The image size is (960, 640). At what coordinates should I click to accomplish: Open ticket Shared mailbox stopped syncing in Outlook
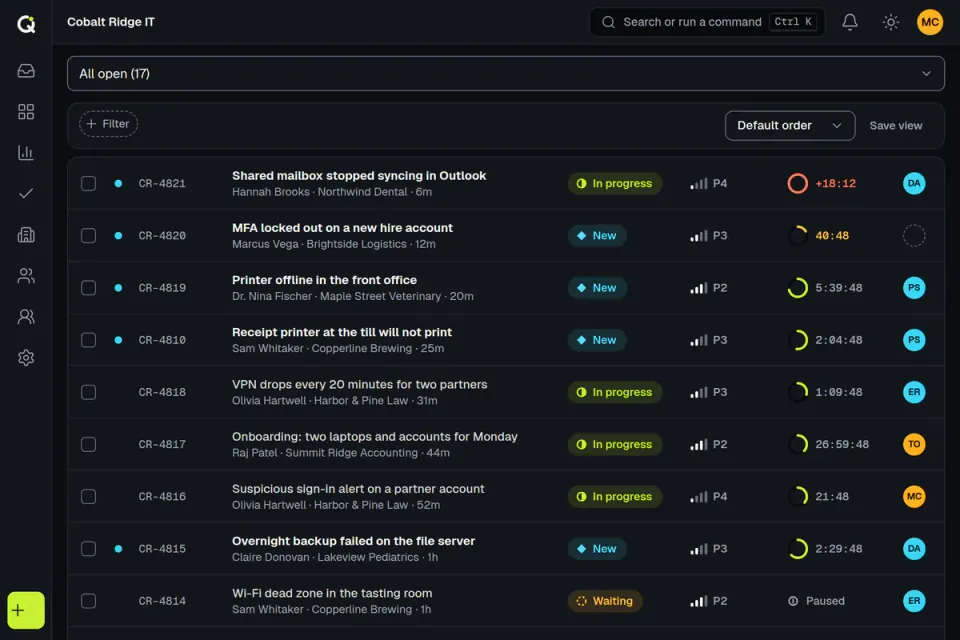tap(359, 176)
